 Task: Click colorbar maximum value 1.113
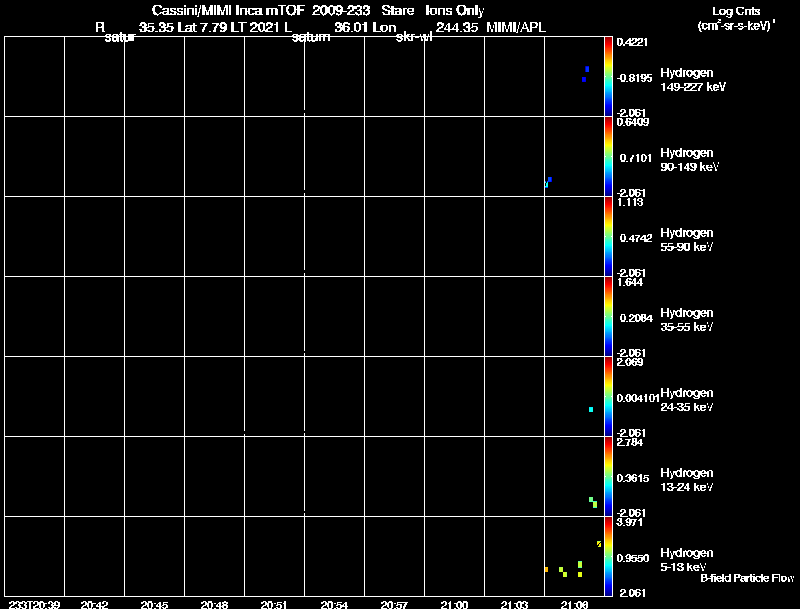630,202
